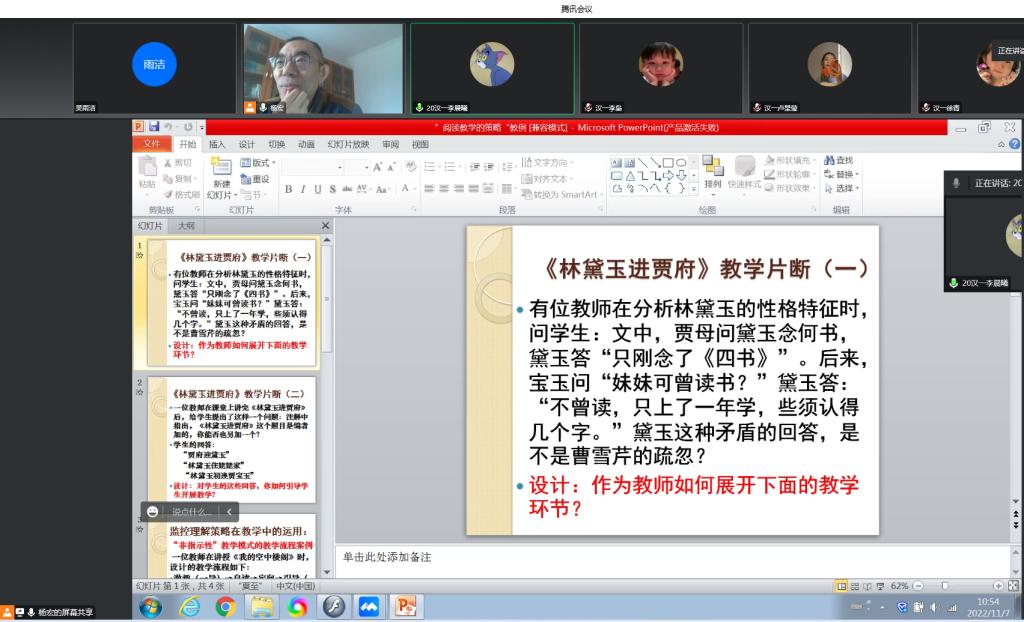Image resolution: width=1024 pixels, height=622 pixels.
Task: Open the Character Spacing AV dropdown
Action: pyautogui.click(x=362, y=189)
